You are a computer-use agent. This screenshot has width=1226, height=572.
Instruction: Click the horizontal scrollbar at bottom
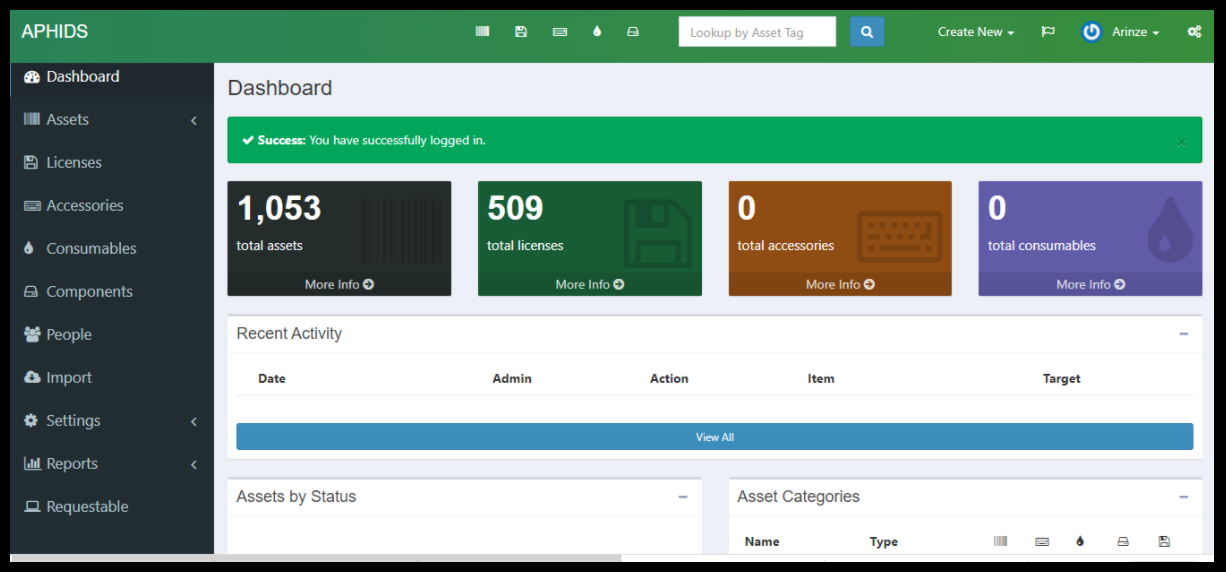click(x=316, y=558)
